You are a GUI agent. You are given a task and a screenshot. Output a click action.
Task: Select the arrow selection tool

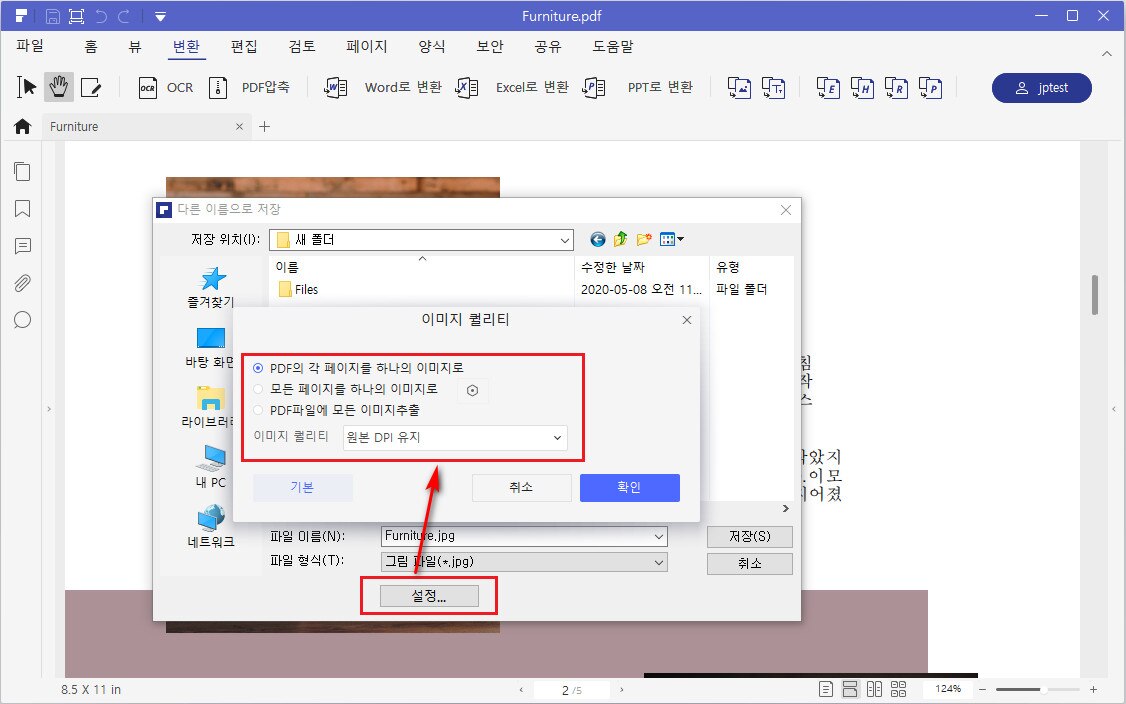click(x=27, y=87)
